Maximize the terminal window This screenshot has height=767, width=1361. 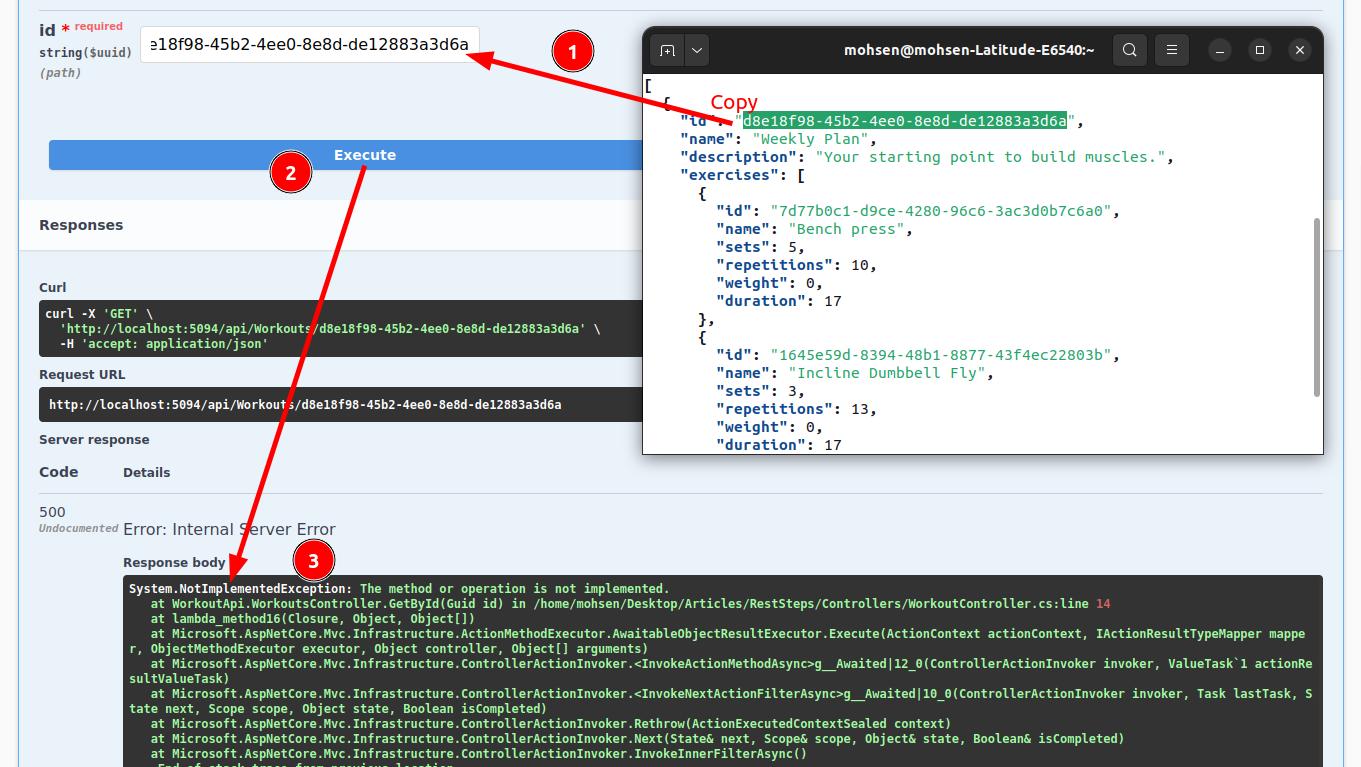click(1259, 50)
